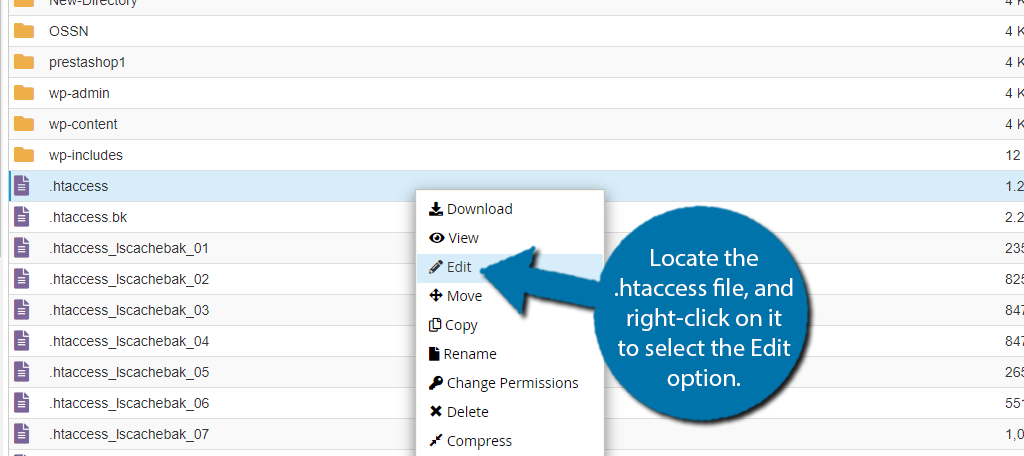Click the Download arrow icon in the menu
This screenshot has height=456, width=1024.
[436, 209]
